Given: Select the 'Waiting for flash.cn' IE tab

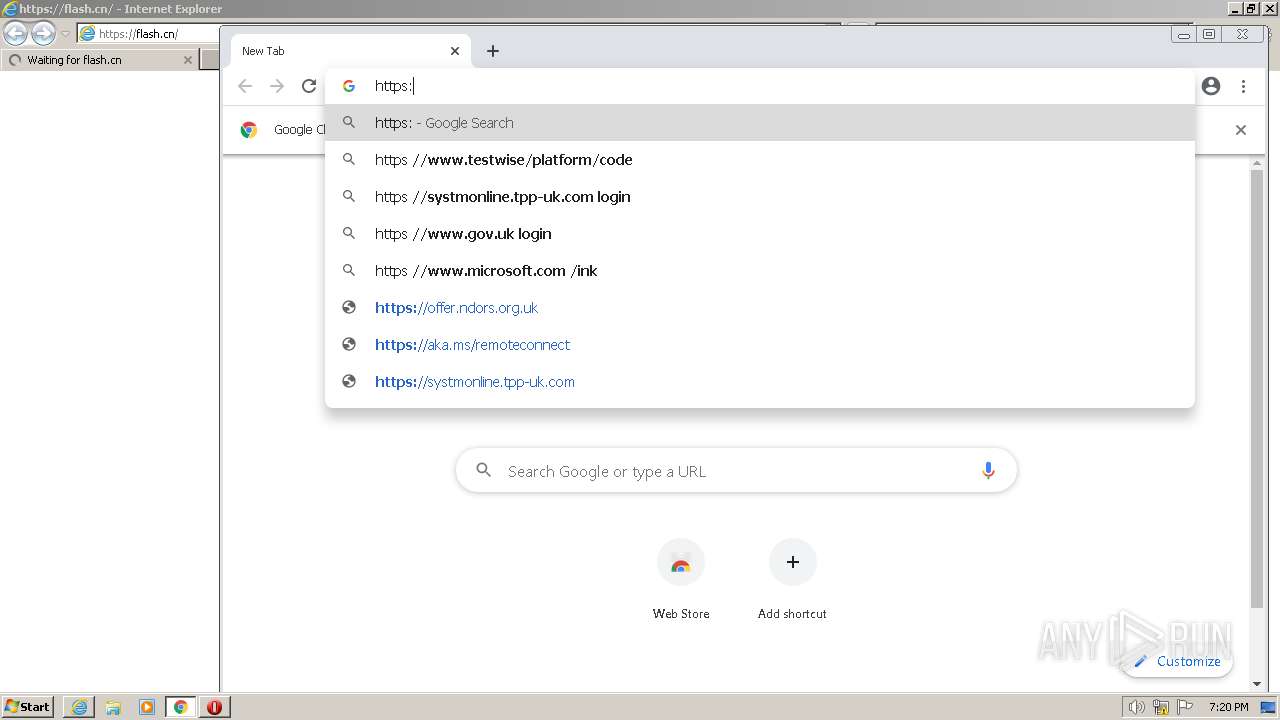Looking at the screenshot, I should tap(100, 60).
